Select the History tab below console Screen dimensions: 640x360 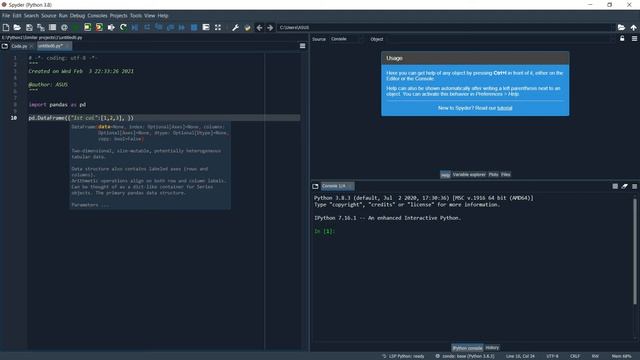point(492,347)
